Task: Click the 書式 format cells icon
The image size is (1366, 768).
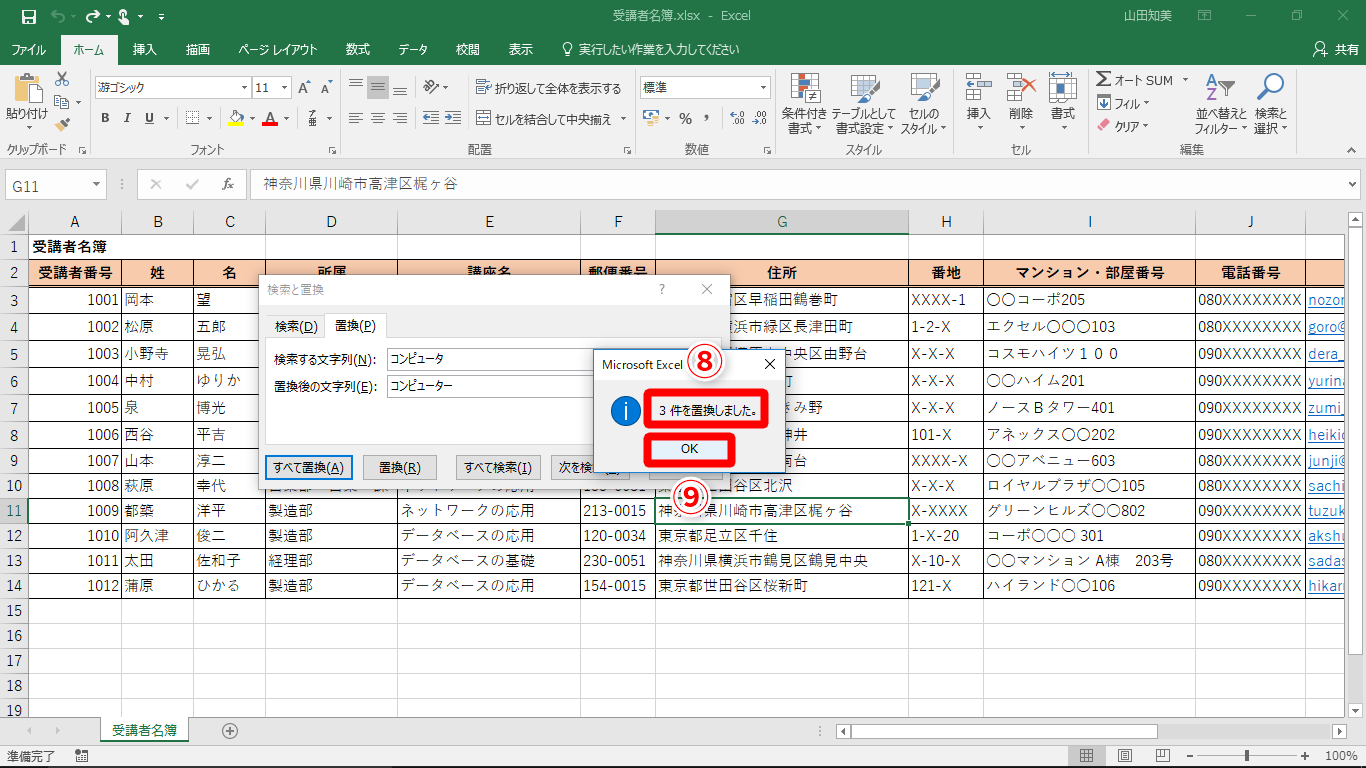Action: tap(1062, 88)
